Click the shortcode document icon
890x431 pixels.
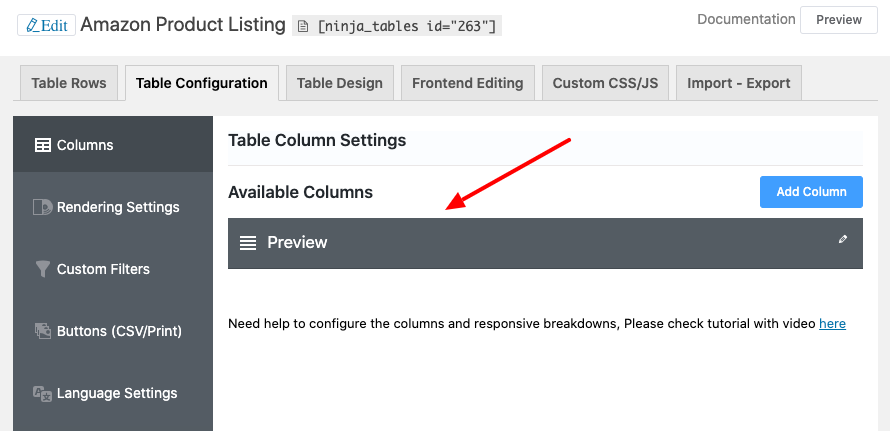coord(304,27)
